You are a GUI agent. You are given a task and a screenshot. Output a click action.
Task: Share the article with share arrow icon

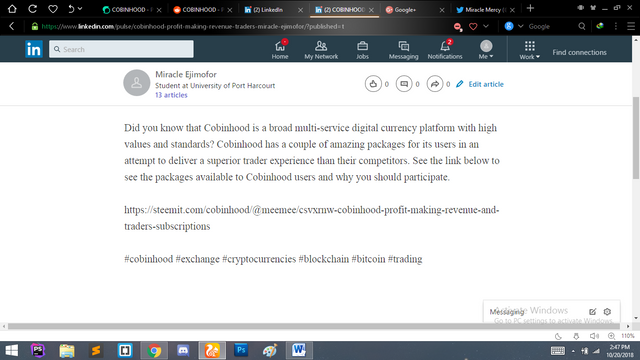(x=435, y=84)
